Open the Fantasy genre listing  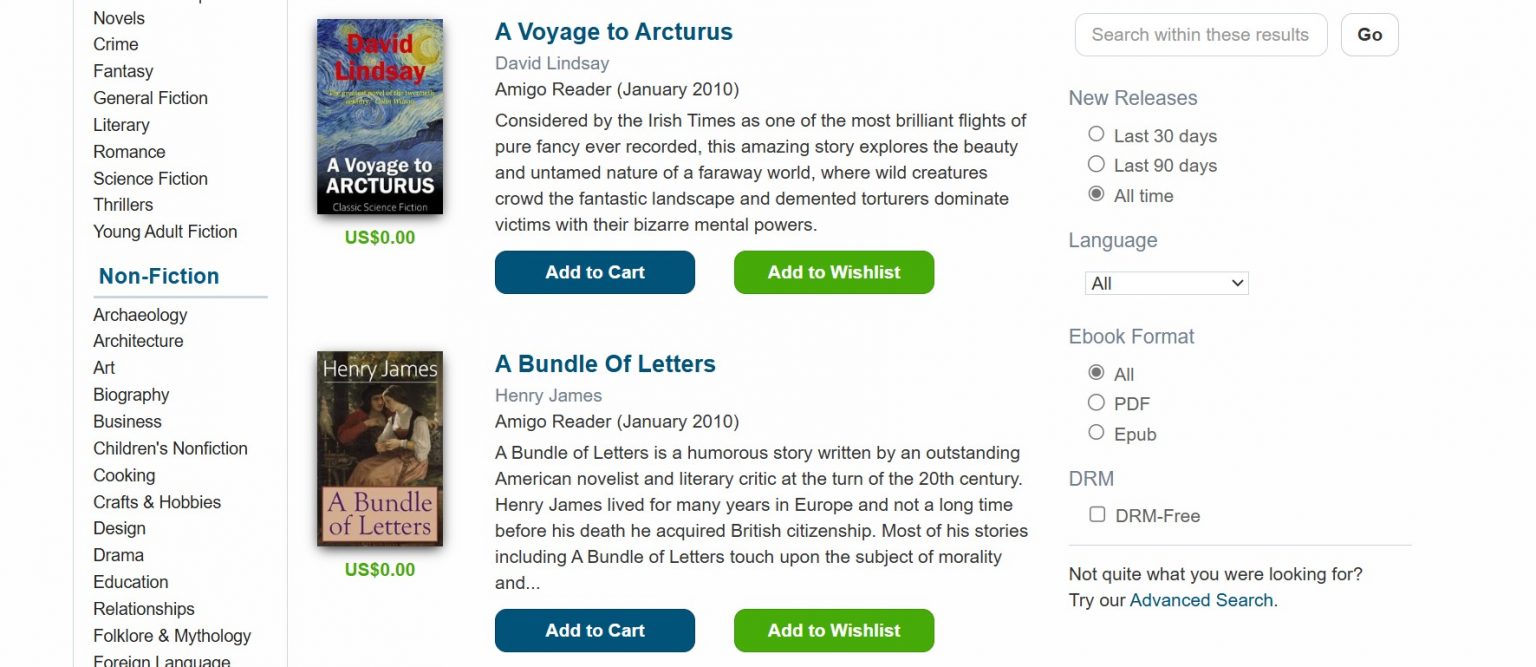[123, 71]
